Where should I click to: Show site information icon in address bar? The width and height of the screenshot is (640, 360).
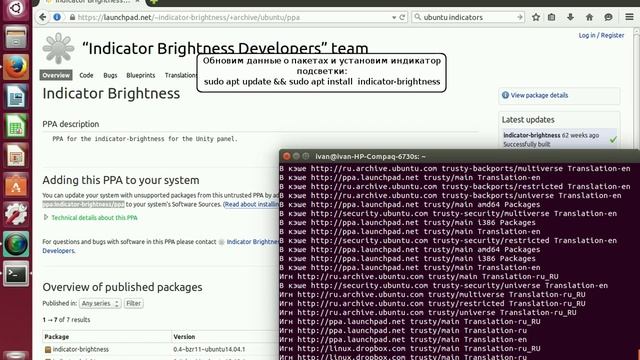pyautogui.click(x=57, y=17)
